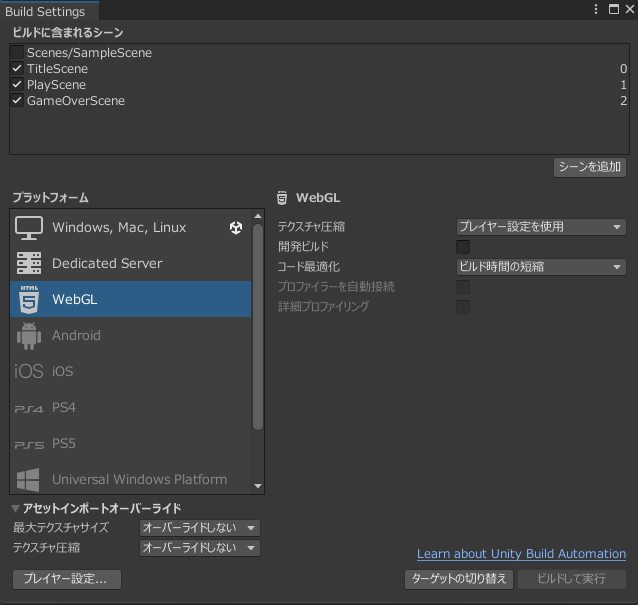Select the Windows, Mac, Linux monitor icon
Image resolution: width=638 pixels, height=605 pixels.
pos(28,228)
